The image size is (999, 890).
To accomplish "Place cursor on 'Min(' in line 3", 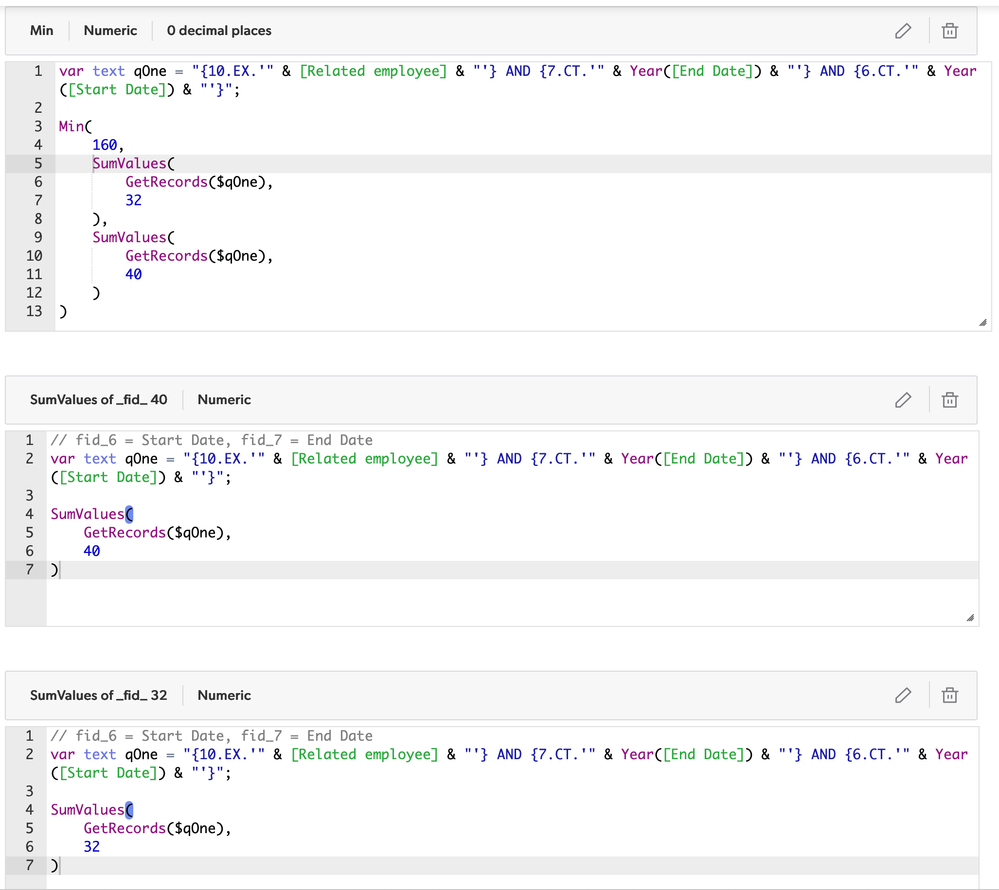I will coord(75,127).
